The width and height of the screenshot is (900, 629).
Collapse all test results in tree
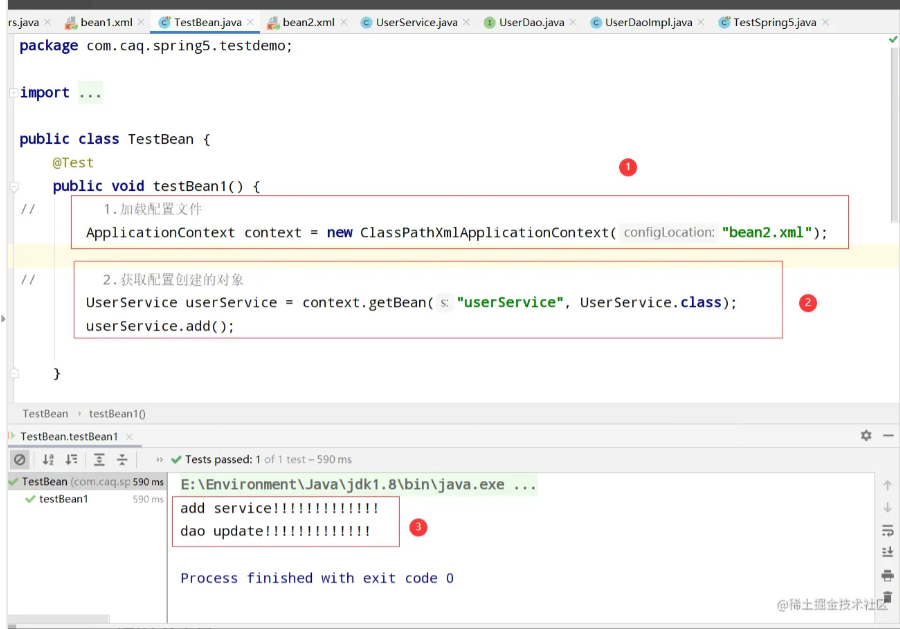click(122, 460)
